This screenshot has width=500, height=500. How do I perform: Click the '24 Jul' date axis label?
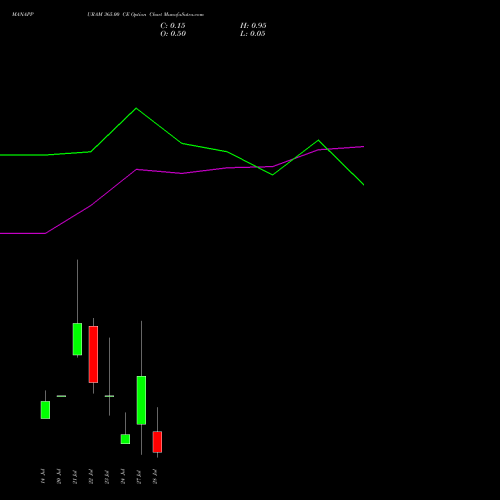[123, 476]
